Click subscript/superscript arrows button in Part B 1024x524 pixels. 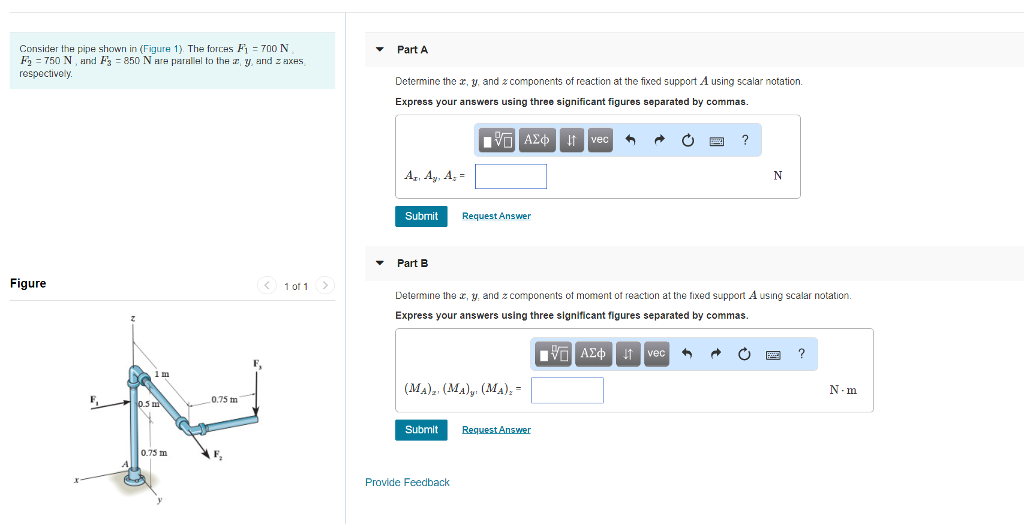[627, 354]
